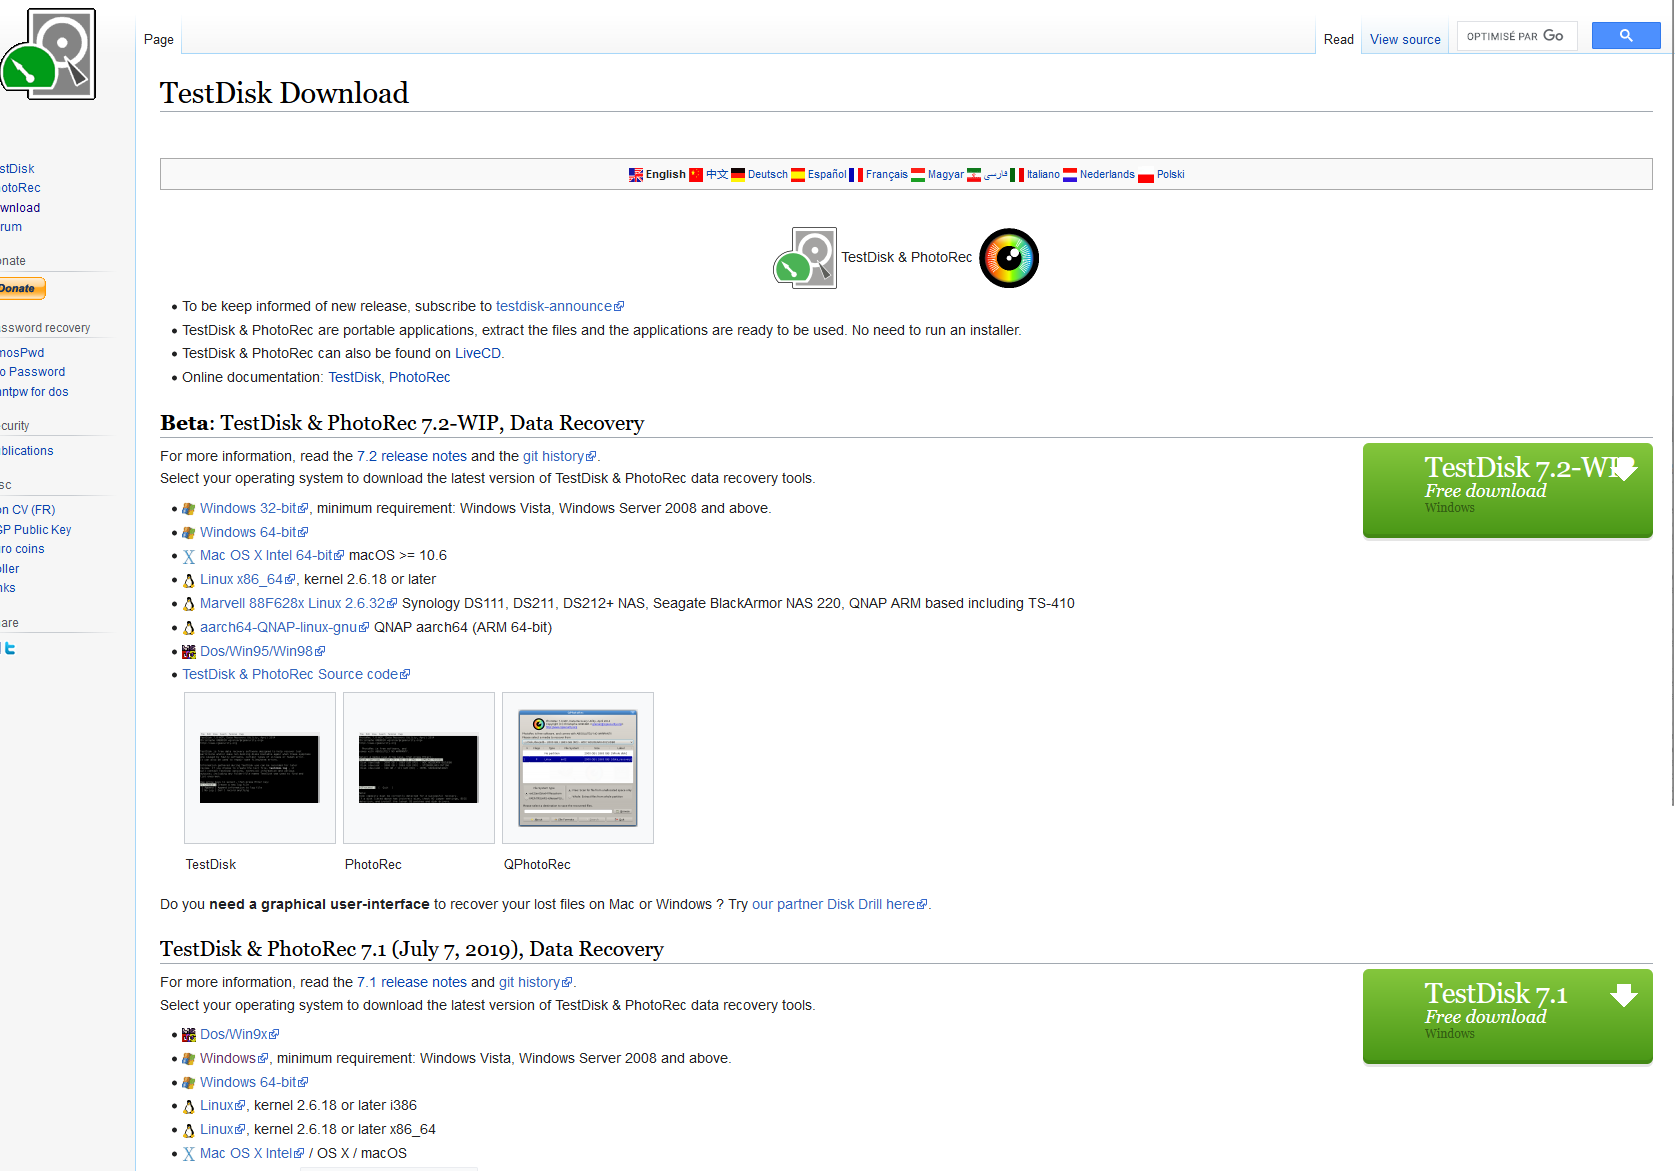The image size is (1675, 1171).
Task: Click the Donate button in sidebar
Action: coord(22,288)
